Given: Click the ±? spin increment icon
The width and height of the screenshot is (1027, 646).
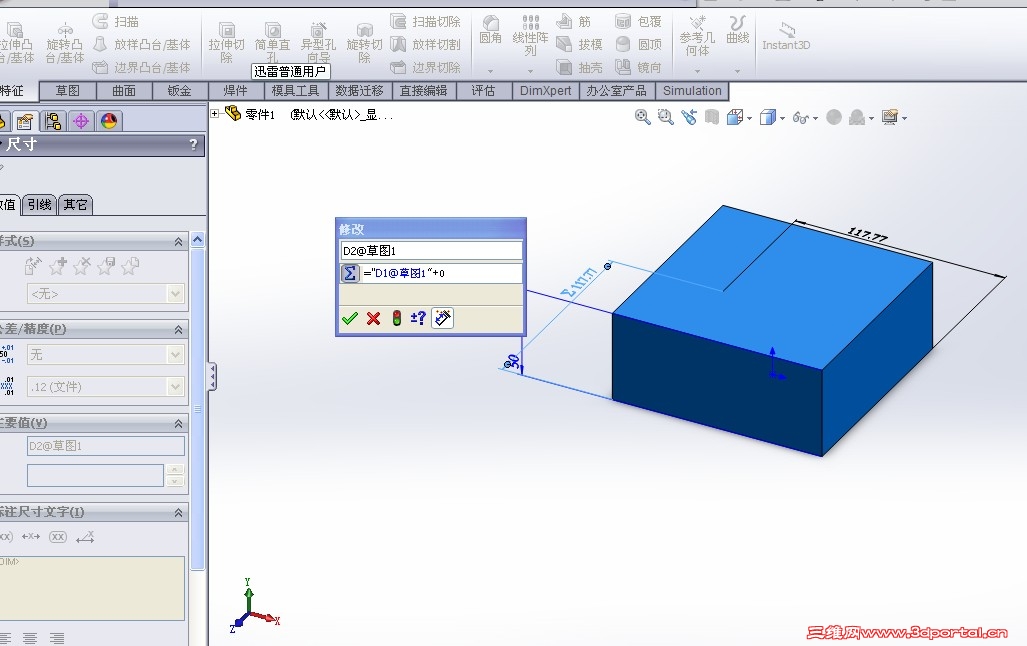Looking at the screenshot, I should click(x=418, y=318).
